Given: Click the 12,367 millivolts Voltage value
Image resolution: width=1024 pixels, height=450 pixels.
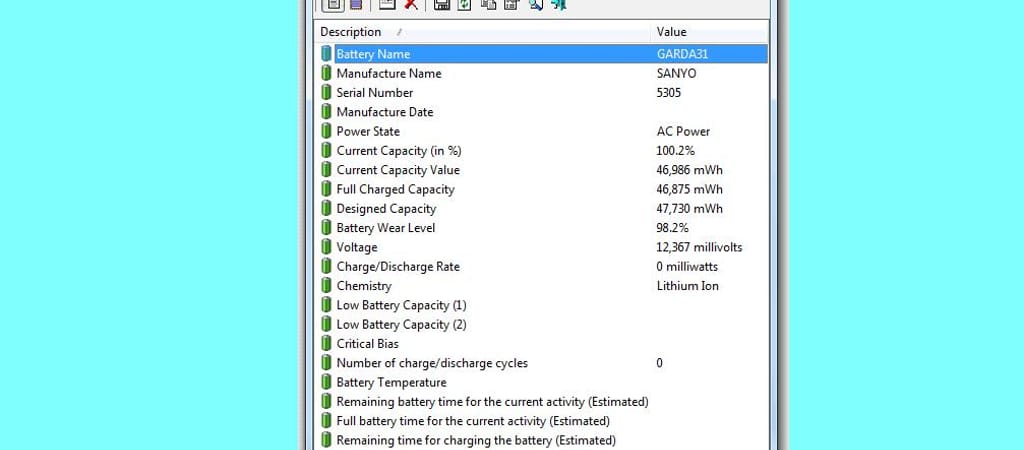Looking at the screenshot, I should coord(699,247).
